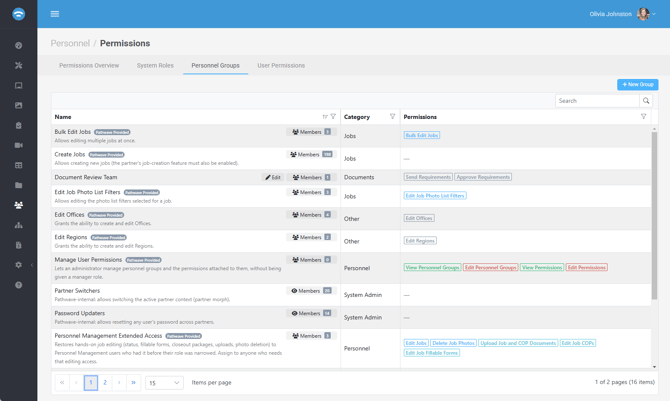This screenshot has height=401, width=670.
Task: View Members of Edit Regions group
Action: pyautogui.click(x=311, y=237)
